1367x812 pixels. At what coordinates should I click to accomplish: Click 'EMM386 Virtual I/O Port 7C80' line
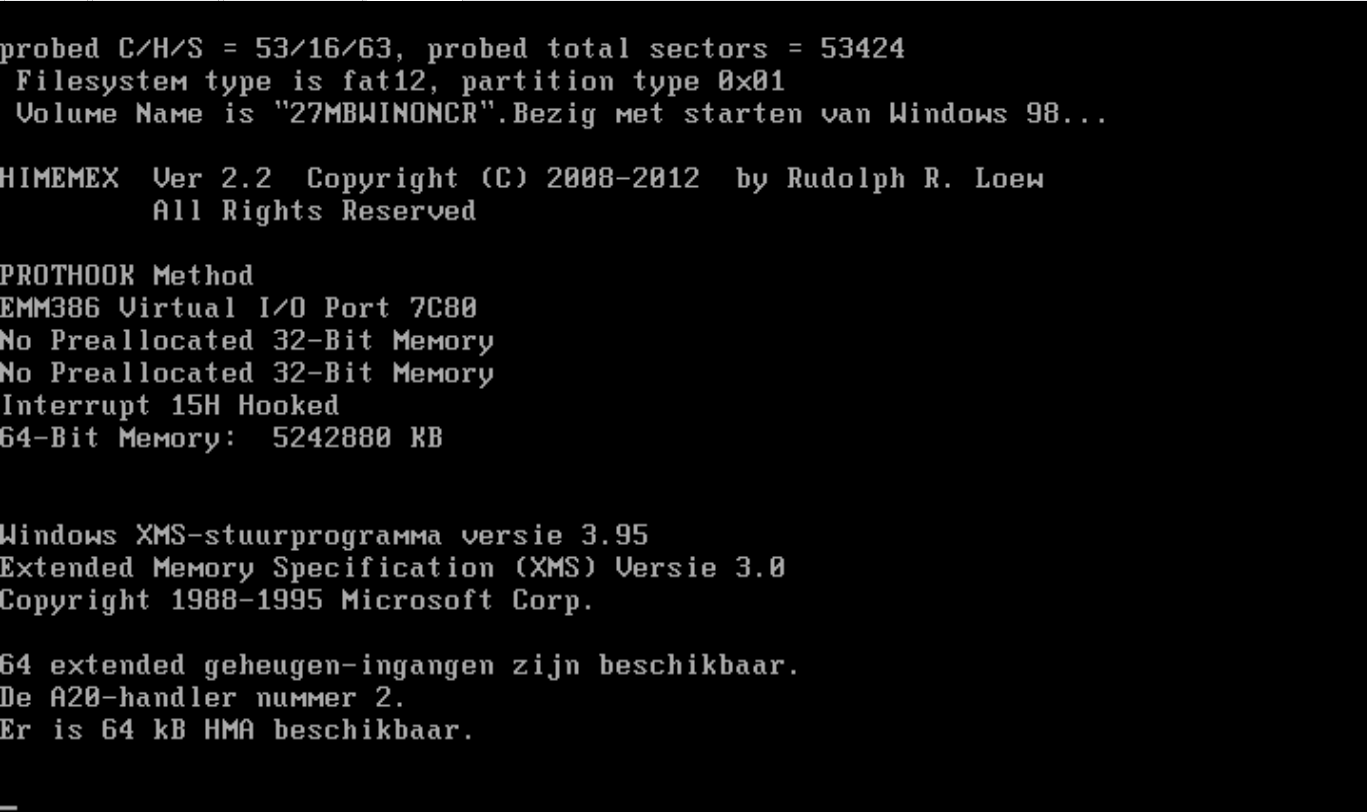click(238, 308)
